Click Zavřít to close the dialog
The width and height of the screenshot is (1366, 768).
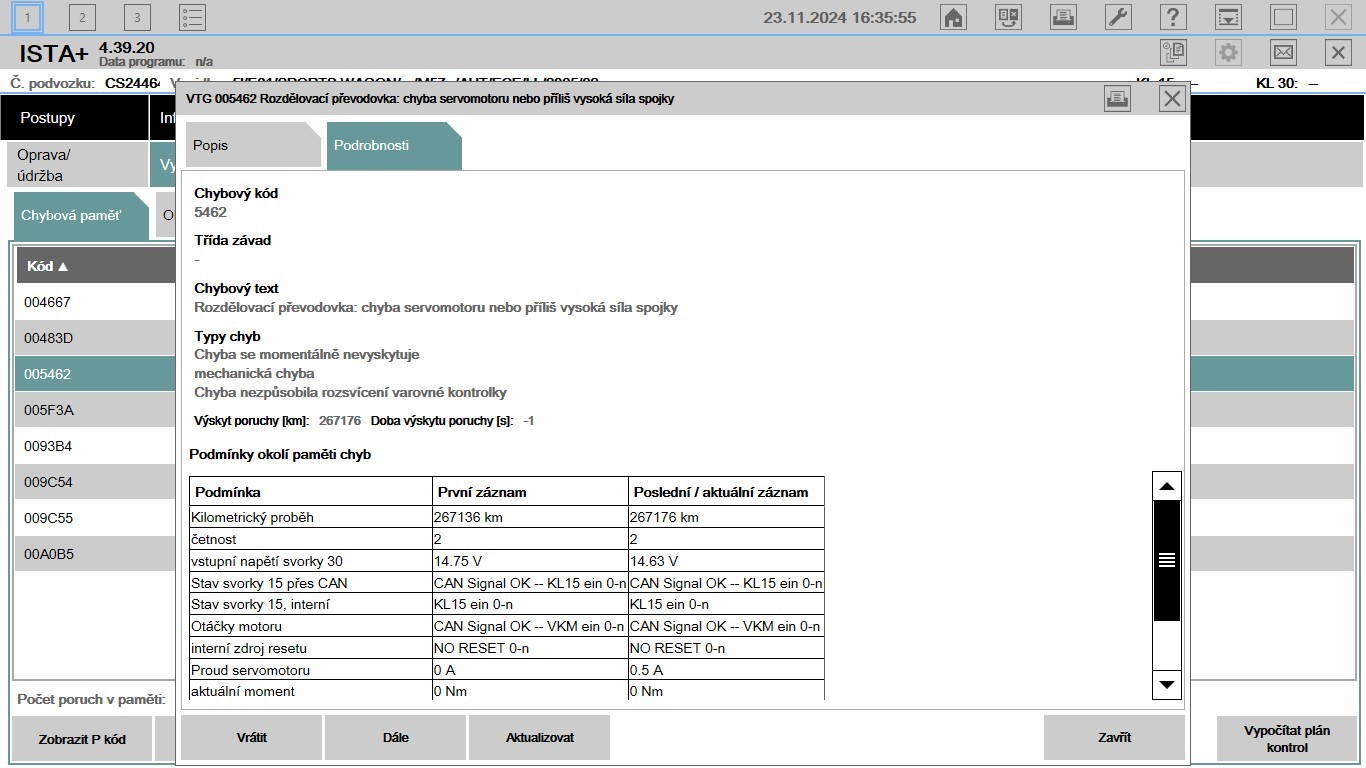pyautogui.click(x=1114, y=738)
